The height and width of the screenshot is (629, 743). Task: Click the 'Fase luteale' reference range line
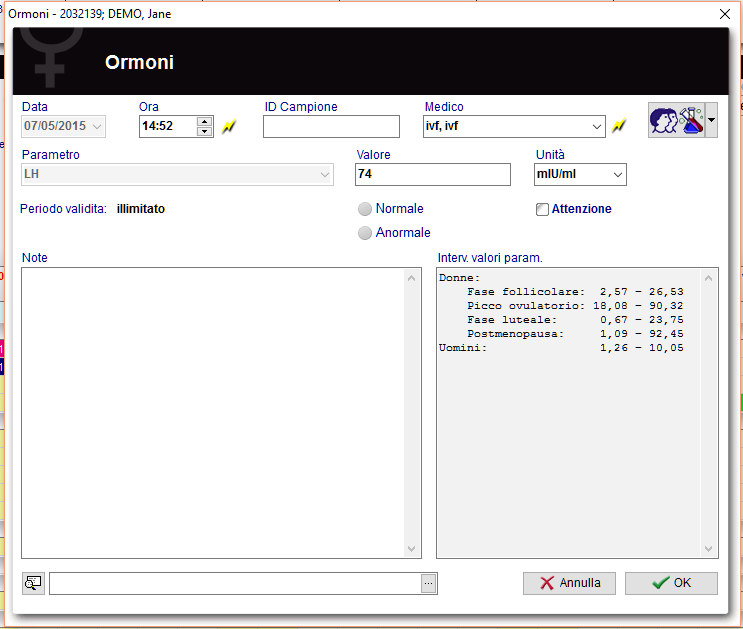[575, 320]
